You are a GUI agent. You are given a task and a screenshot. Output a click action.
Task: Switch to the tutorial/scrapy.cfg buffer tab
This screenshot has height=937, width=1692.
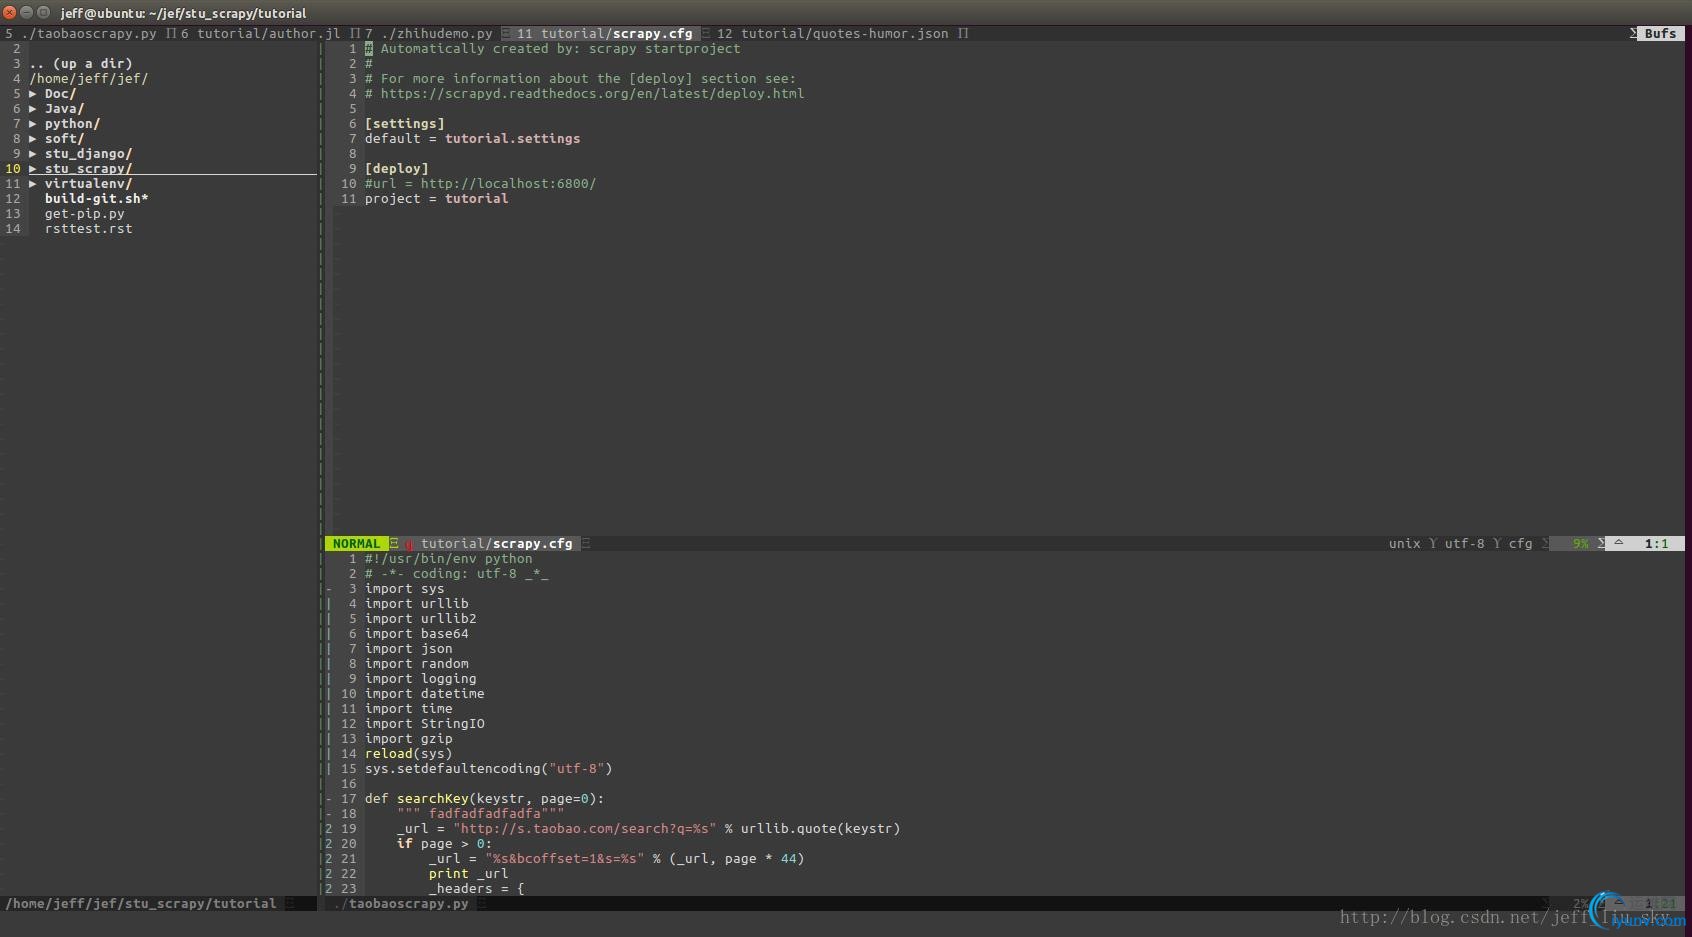(x=605, y=34)
